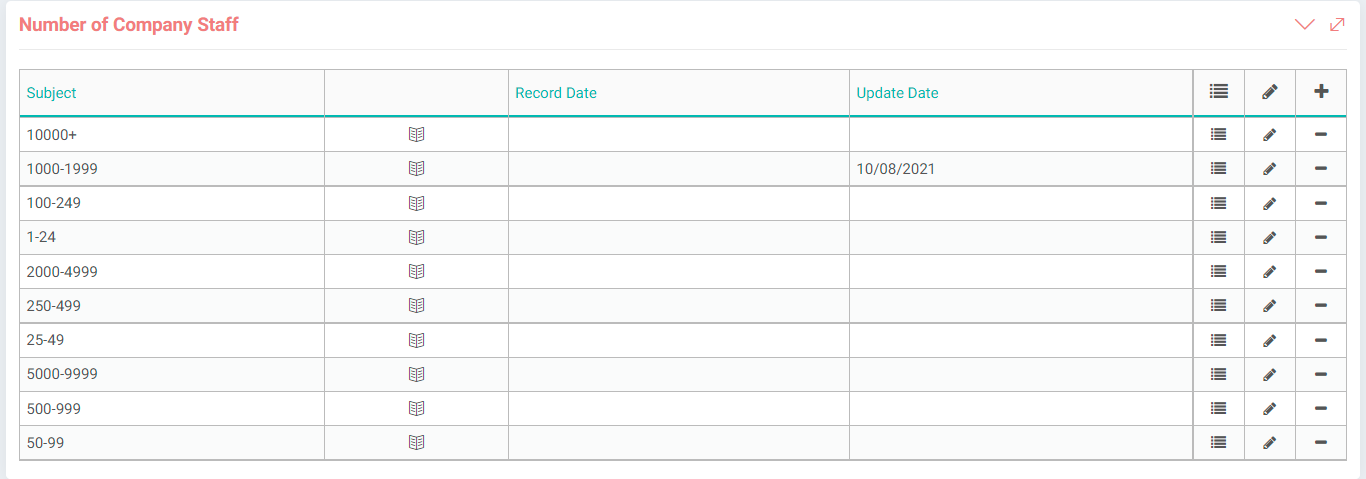Click the plus icon to add record
The height and width of the screenshot is (479, 1366).
pos(1321,91)
